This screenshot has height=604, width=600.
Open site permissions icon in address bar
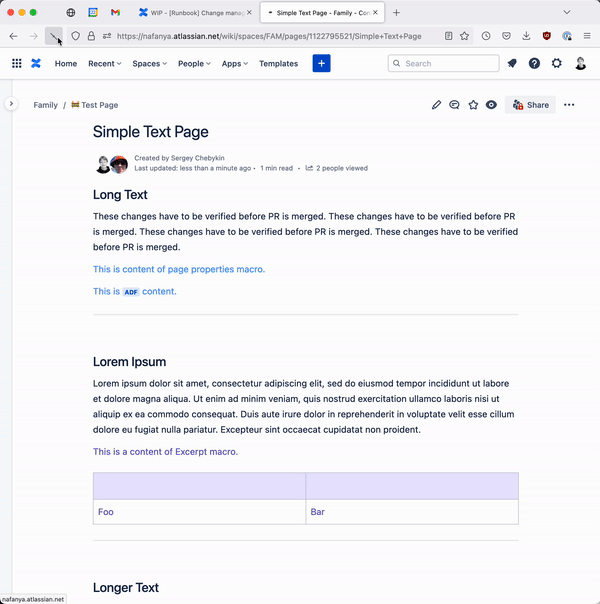pos(107,36)
